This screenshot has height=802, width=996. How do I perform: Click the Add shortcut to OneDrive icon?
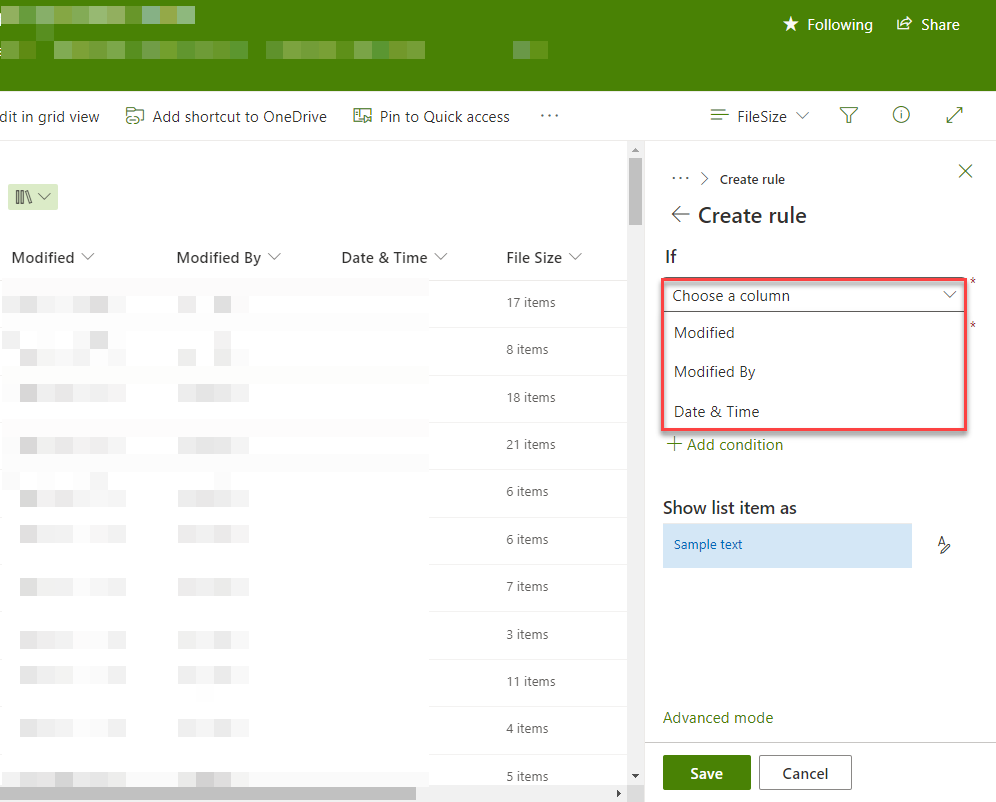coord(135,116)
